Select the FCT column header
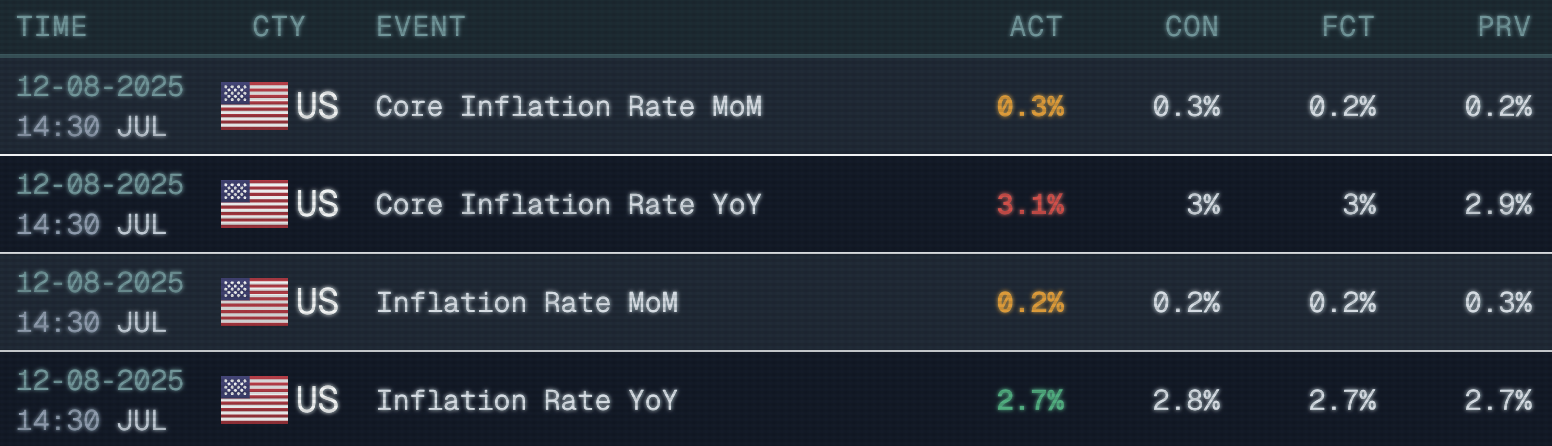This screenshot has width=1552, height=446. click(x=1349, y=27)
